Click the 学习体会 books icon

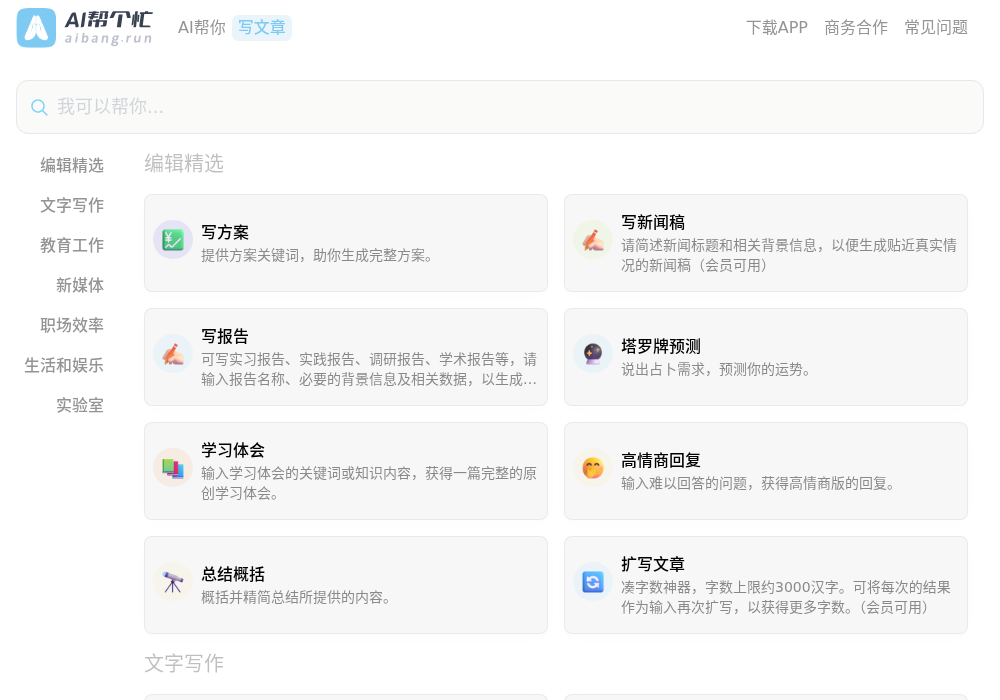coord(173,468)
